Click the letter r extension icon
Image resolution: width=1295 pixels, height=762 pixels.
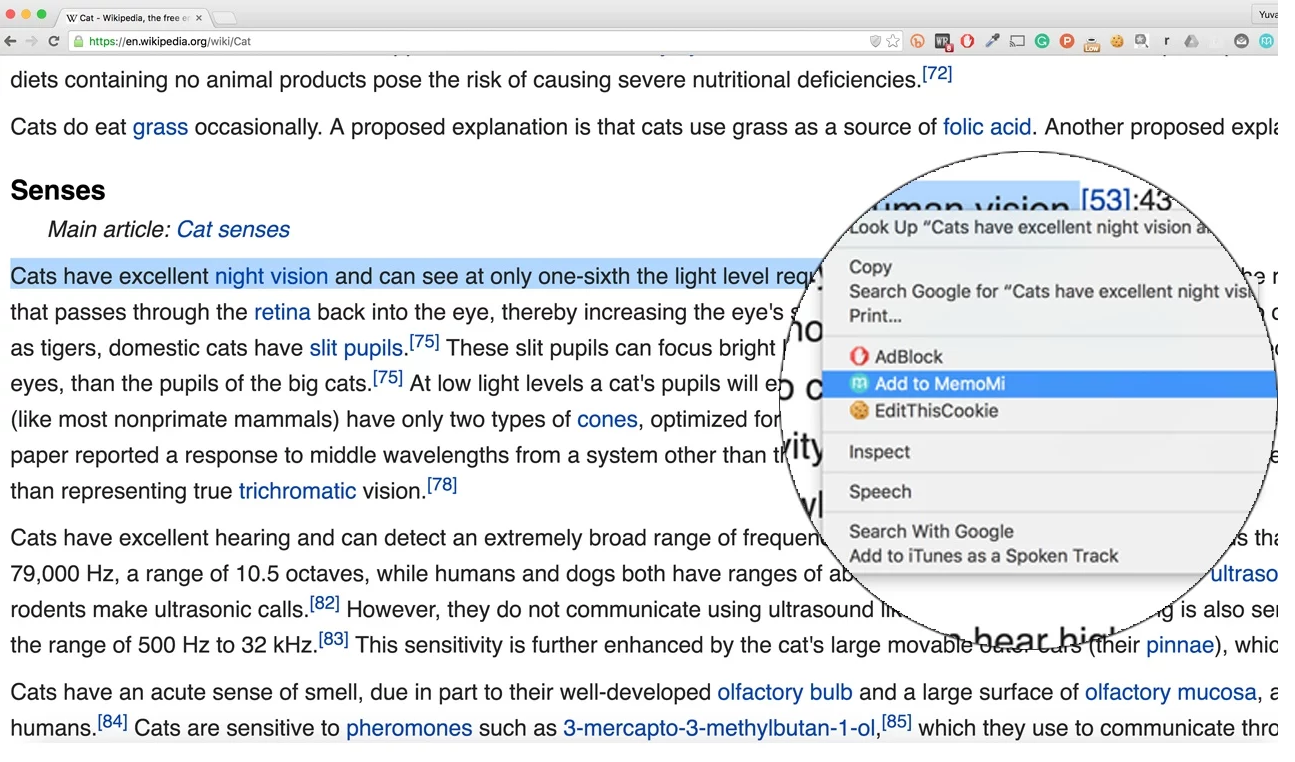click(1166, 41)
